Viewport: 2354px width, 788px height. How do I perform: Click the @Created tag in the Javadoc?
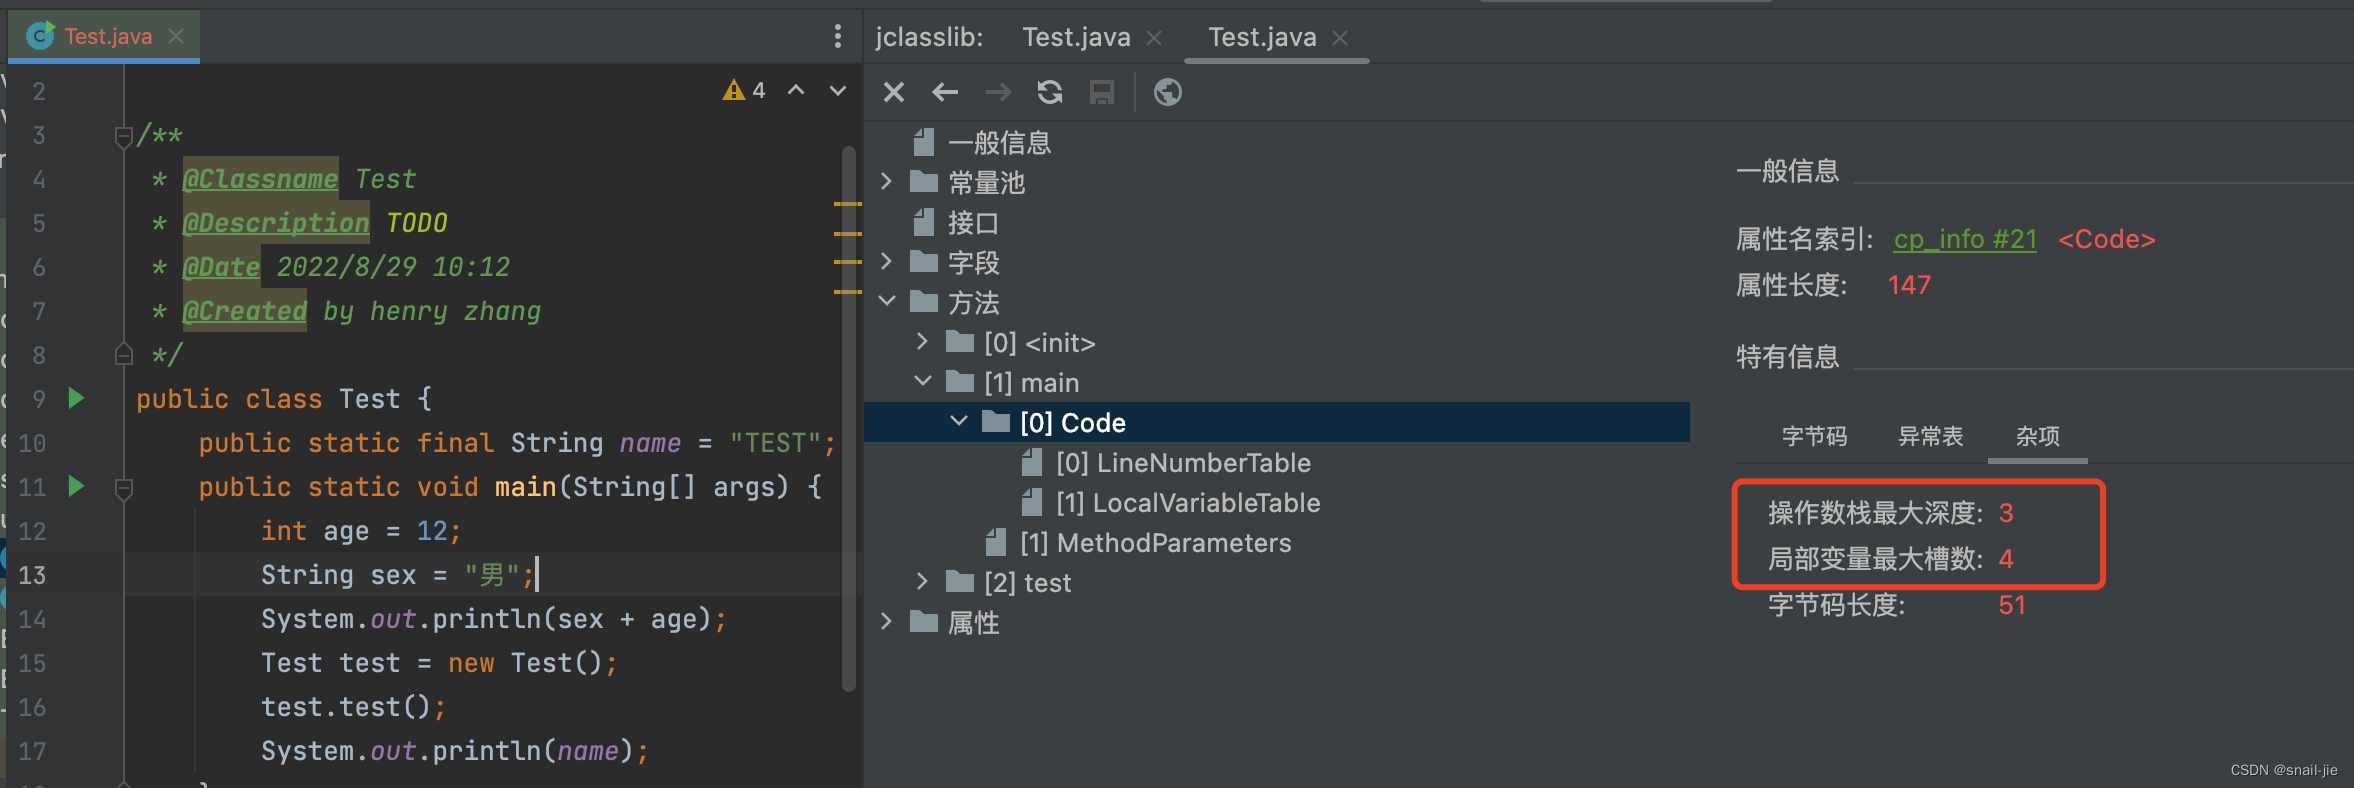(245, 310)
